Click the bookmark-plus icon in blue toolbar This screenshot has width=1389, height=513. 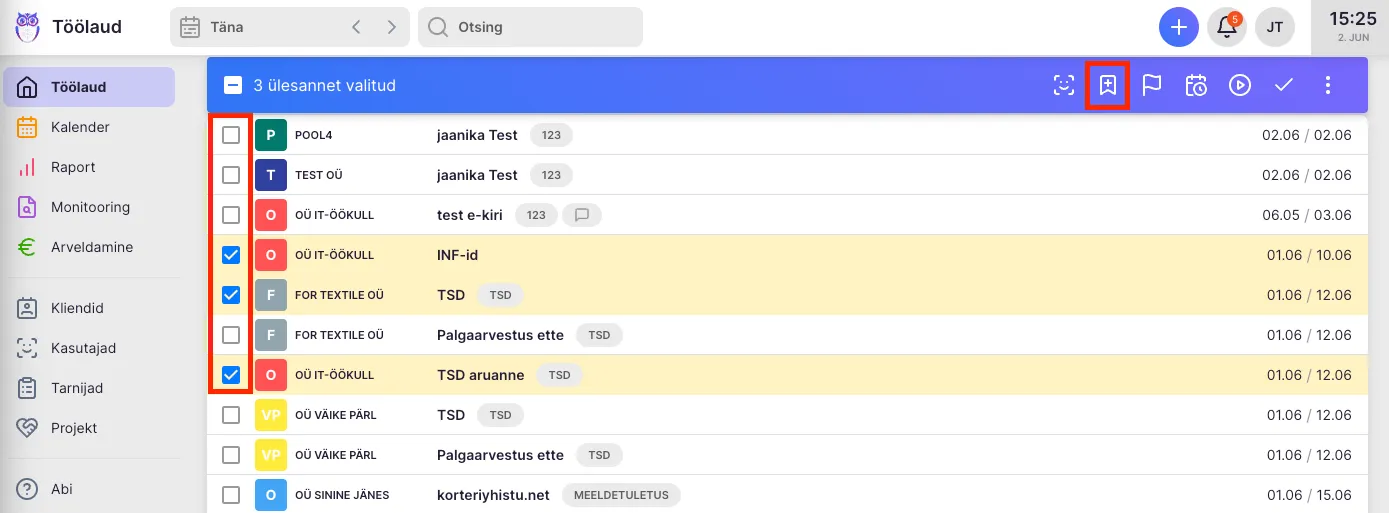click(1108, 86)
